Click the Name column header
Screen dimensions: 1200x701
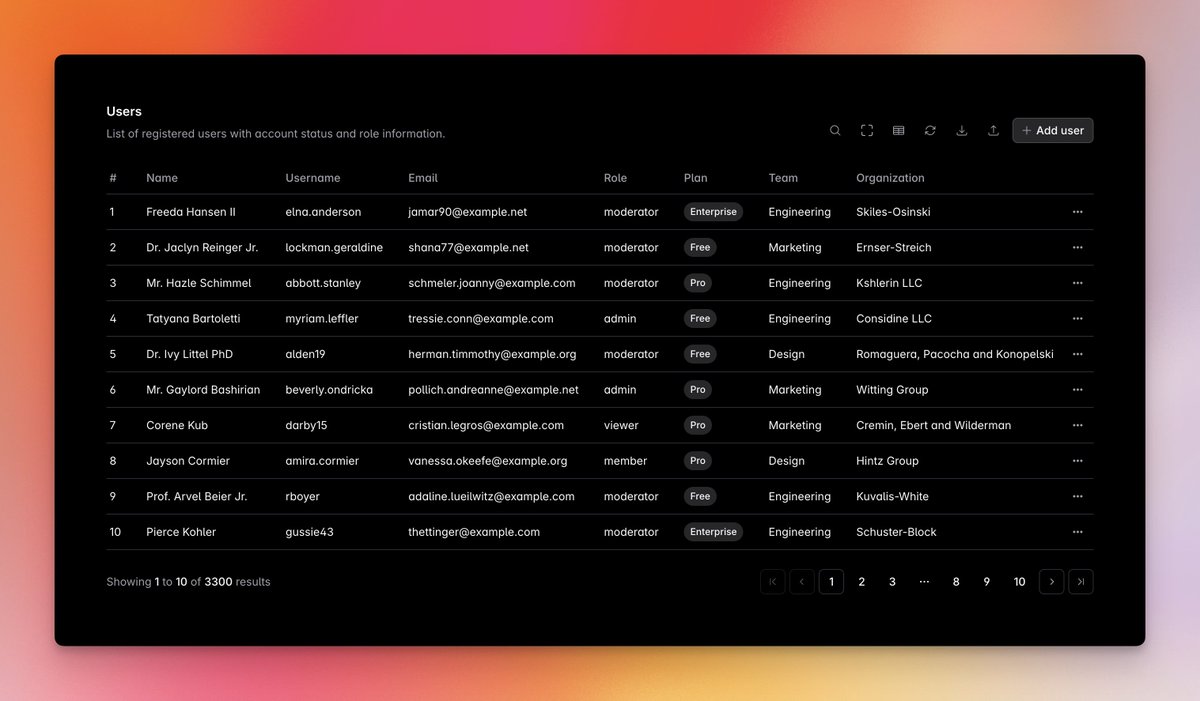[x=162, y=178]
